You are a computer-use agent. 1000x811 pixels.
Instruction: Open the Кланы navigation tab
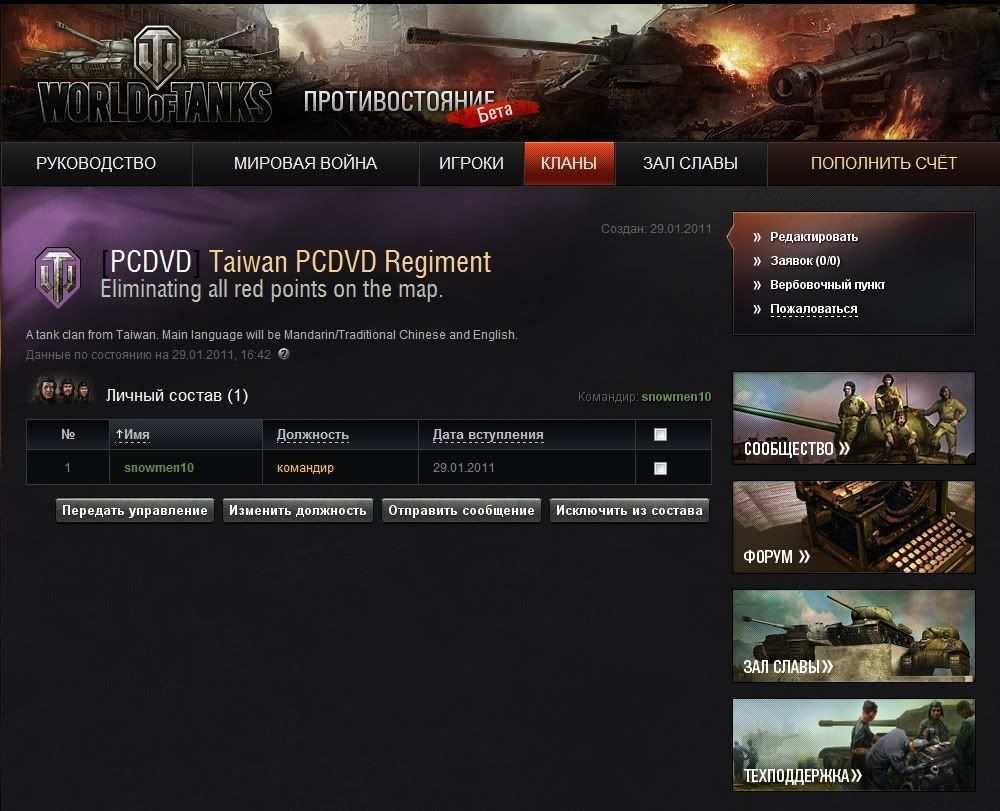click(568, 164)
